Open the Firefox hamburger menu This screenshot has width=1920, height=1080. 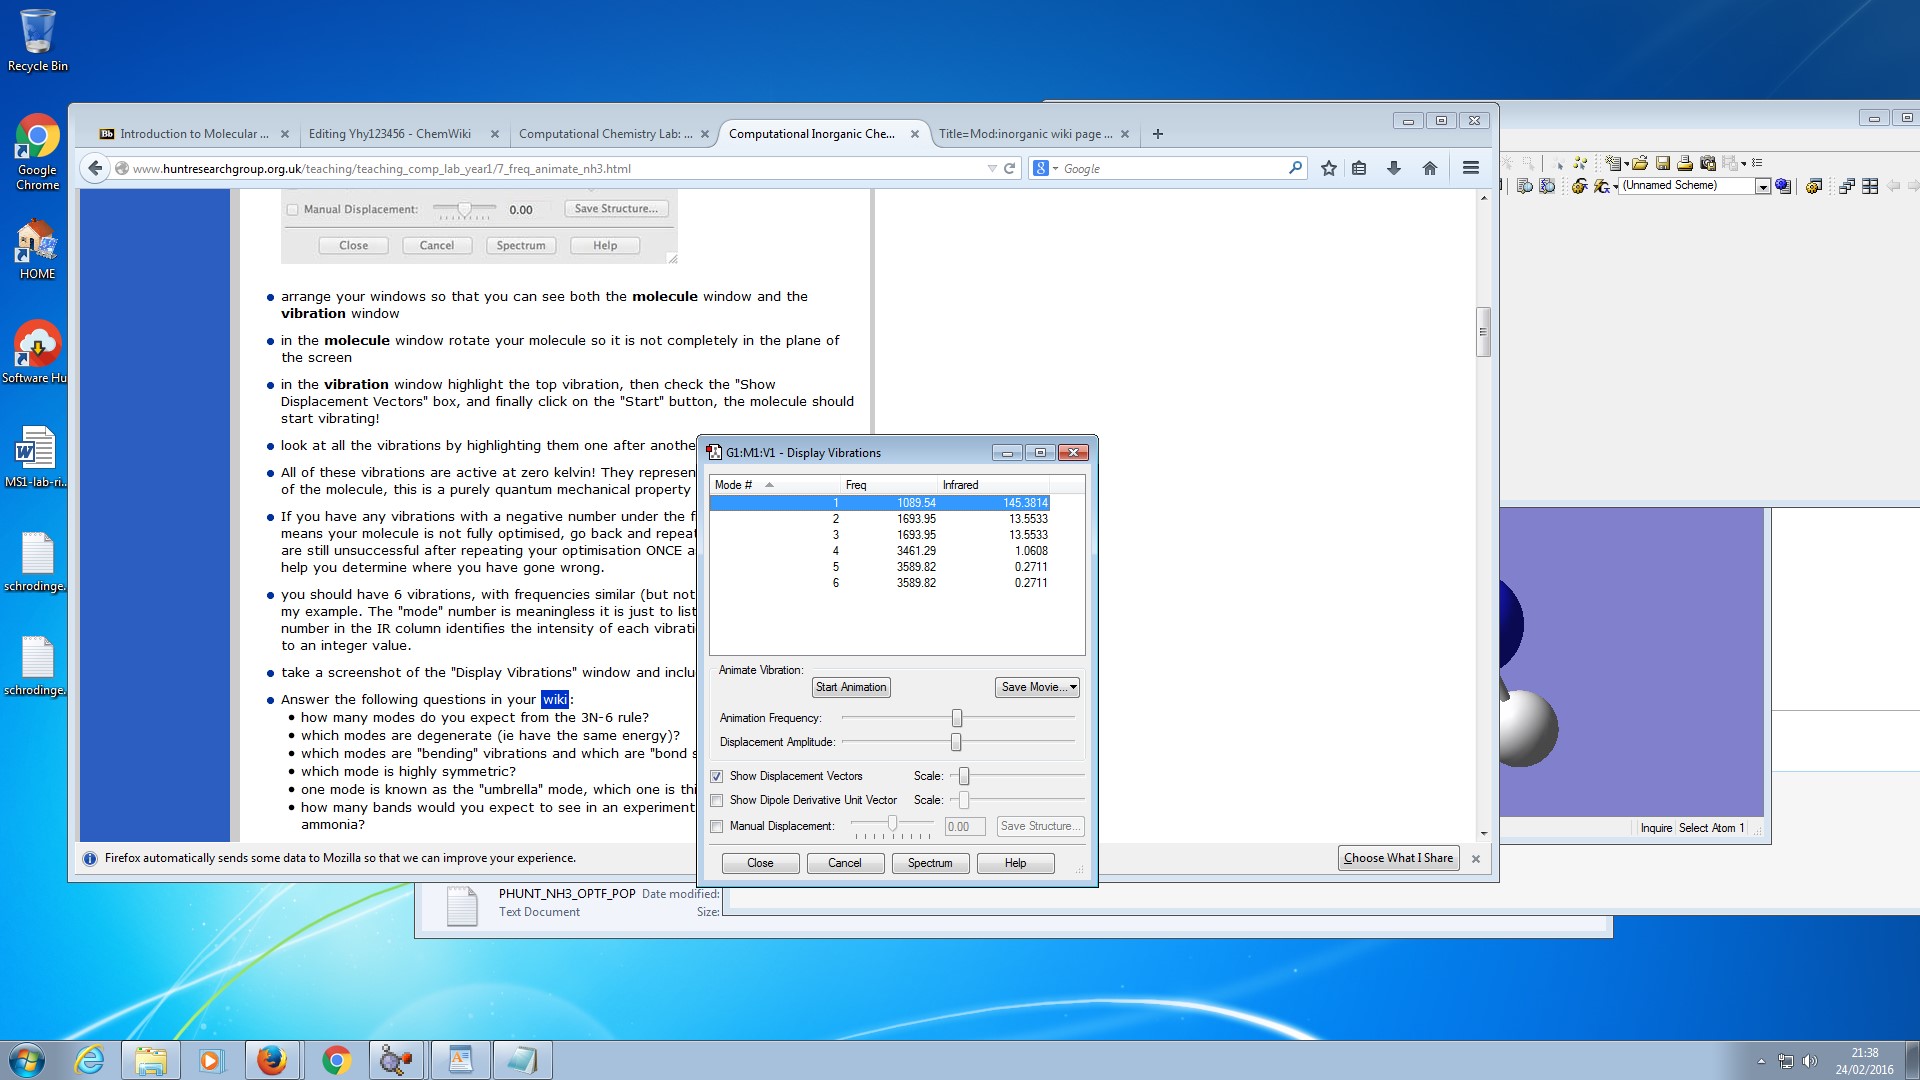coord(1470,168)
